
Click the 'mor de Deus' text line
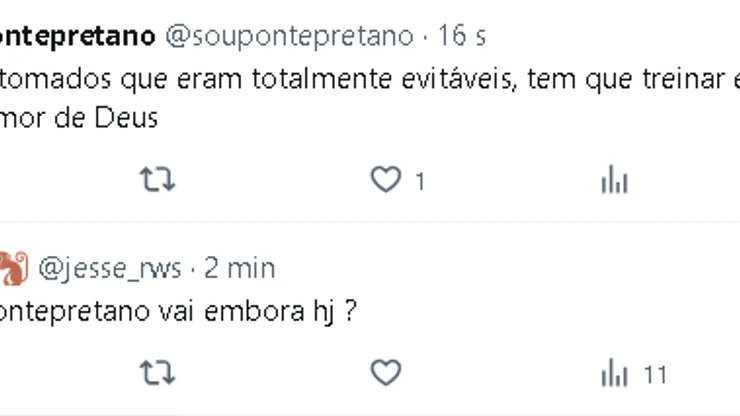click(78, 118)
